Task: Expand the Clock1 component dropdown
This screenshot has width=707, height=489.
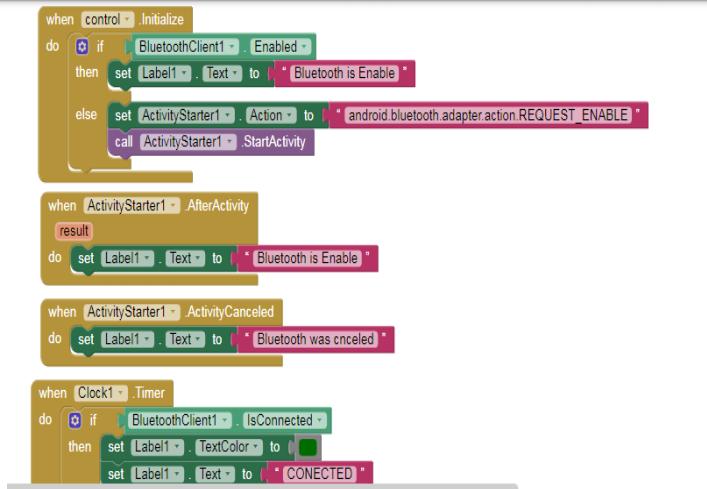Action: (x=122, y=393)
